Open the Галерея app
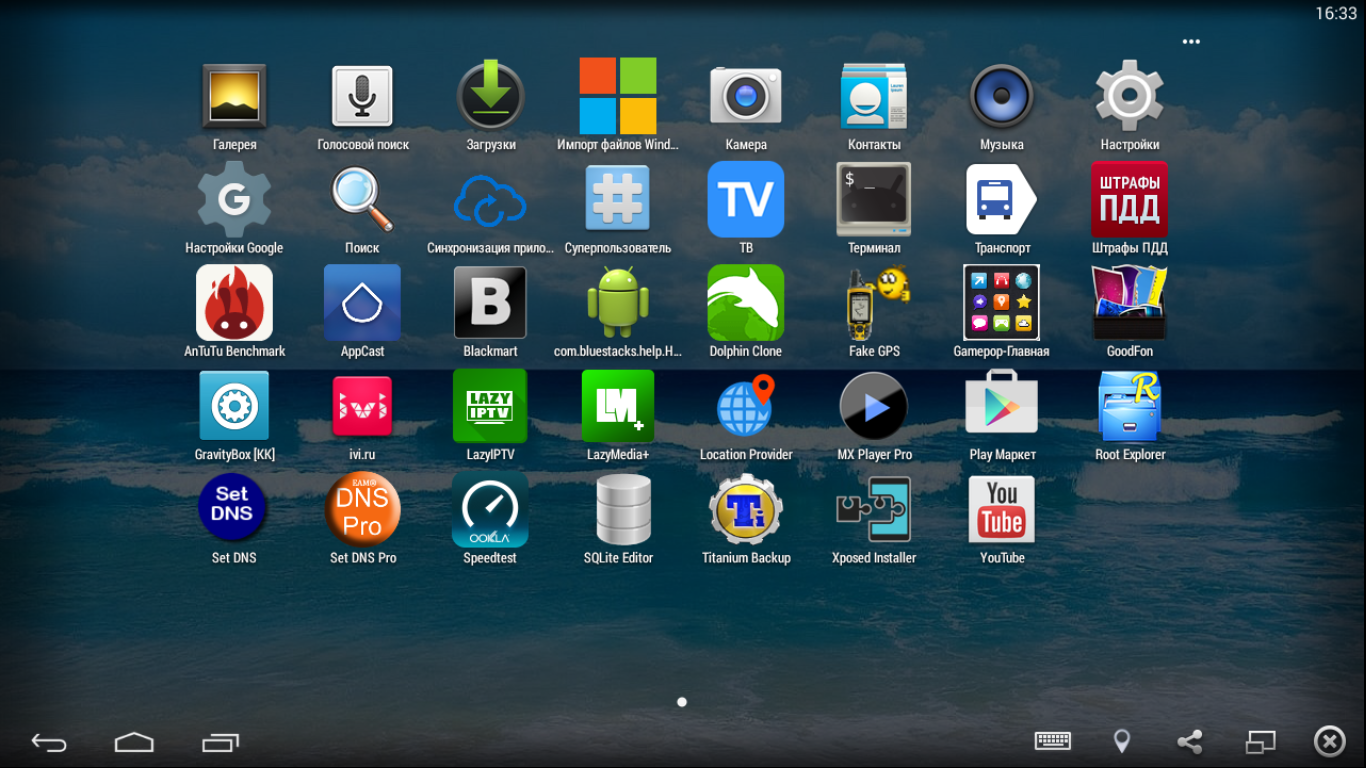 234,96
